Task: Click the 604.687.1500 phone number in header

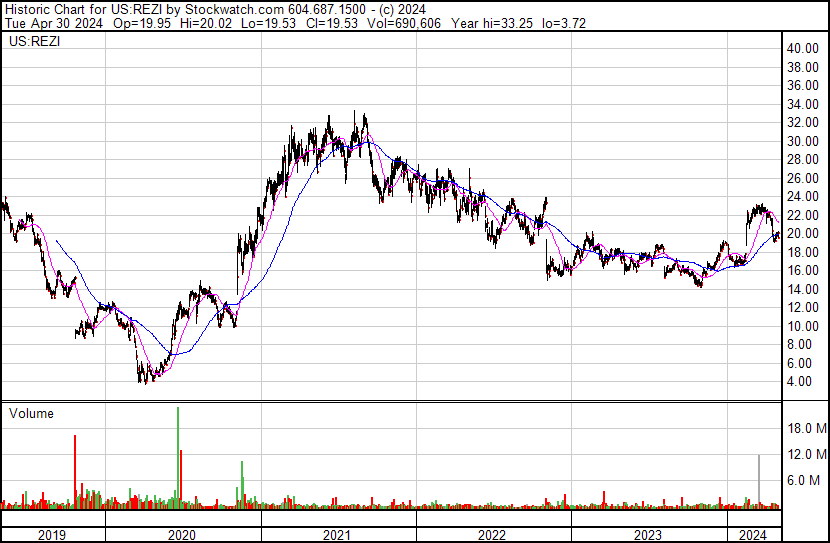Action: pos(327,10)
